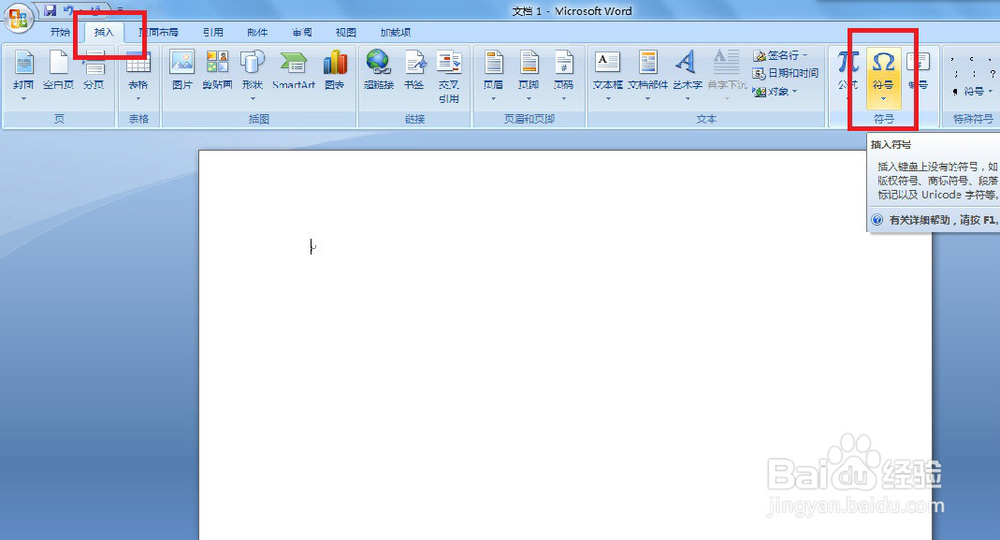Open the clip art (剪贴画) pane
1000x540 pixels.
pyautogui.click(x=217, y=70)
